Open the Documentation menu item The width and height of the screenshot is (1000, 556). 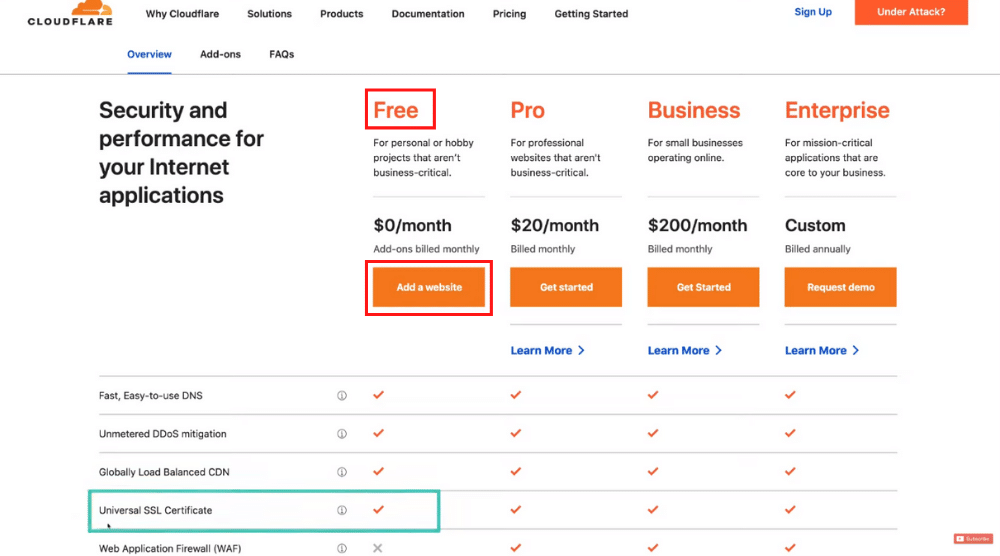[428, 13]
